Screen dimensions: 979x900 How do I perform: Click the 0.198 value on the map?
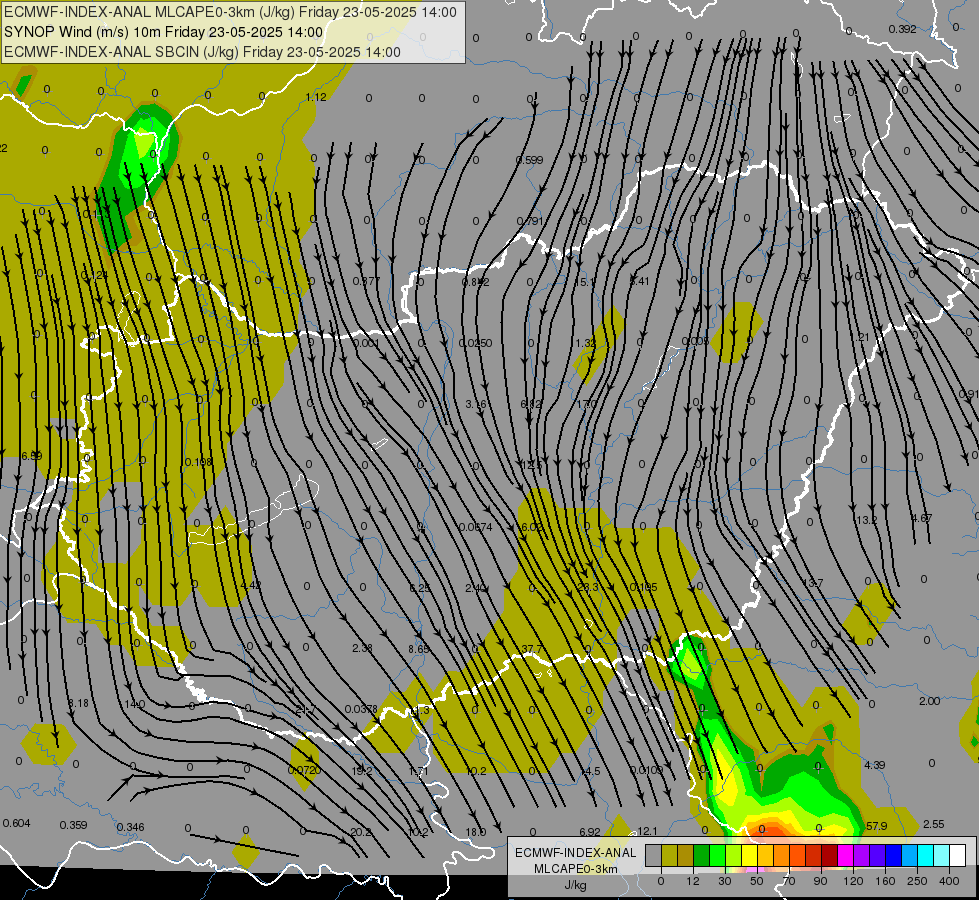point(199,462)
